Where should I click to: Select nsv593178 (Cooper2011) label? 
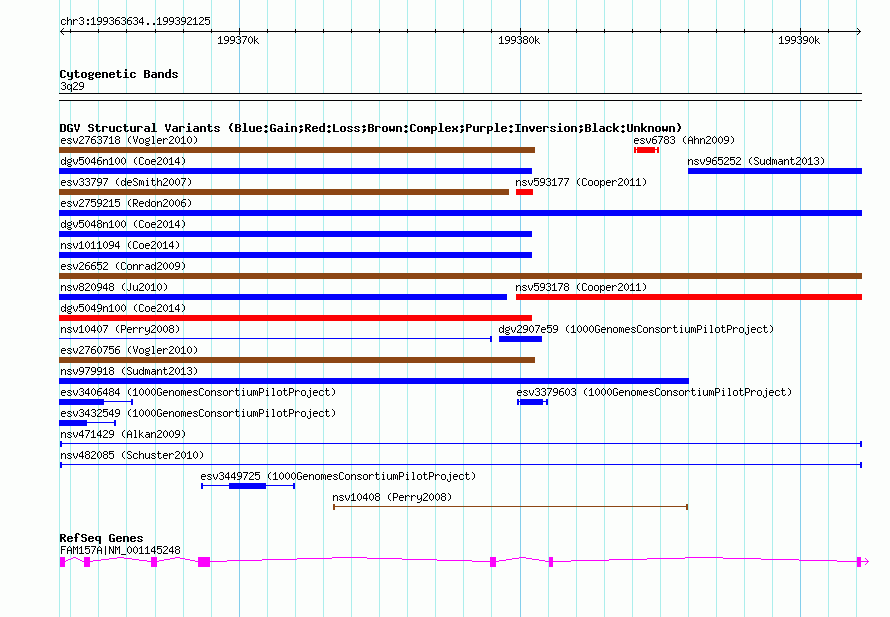pyautogui.click(x=581, y=287)
